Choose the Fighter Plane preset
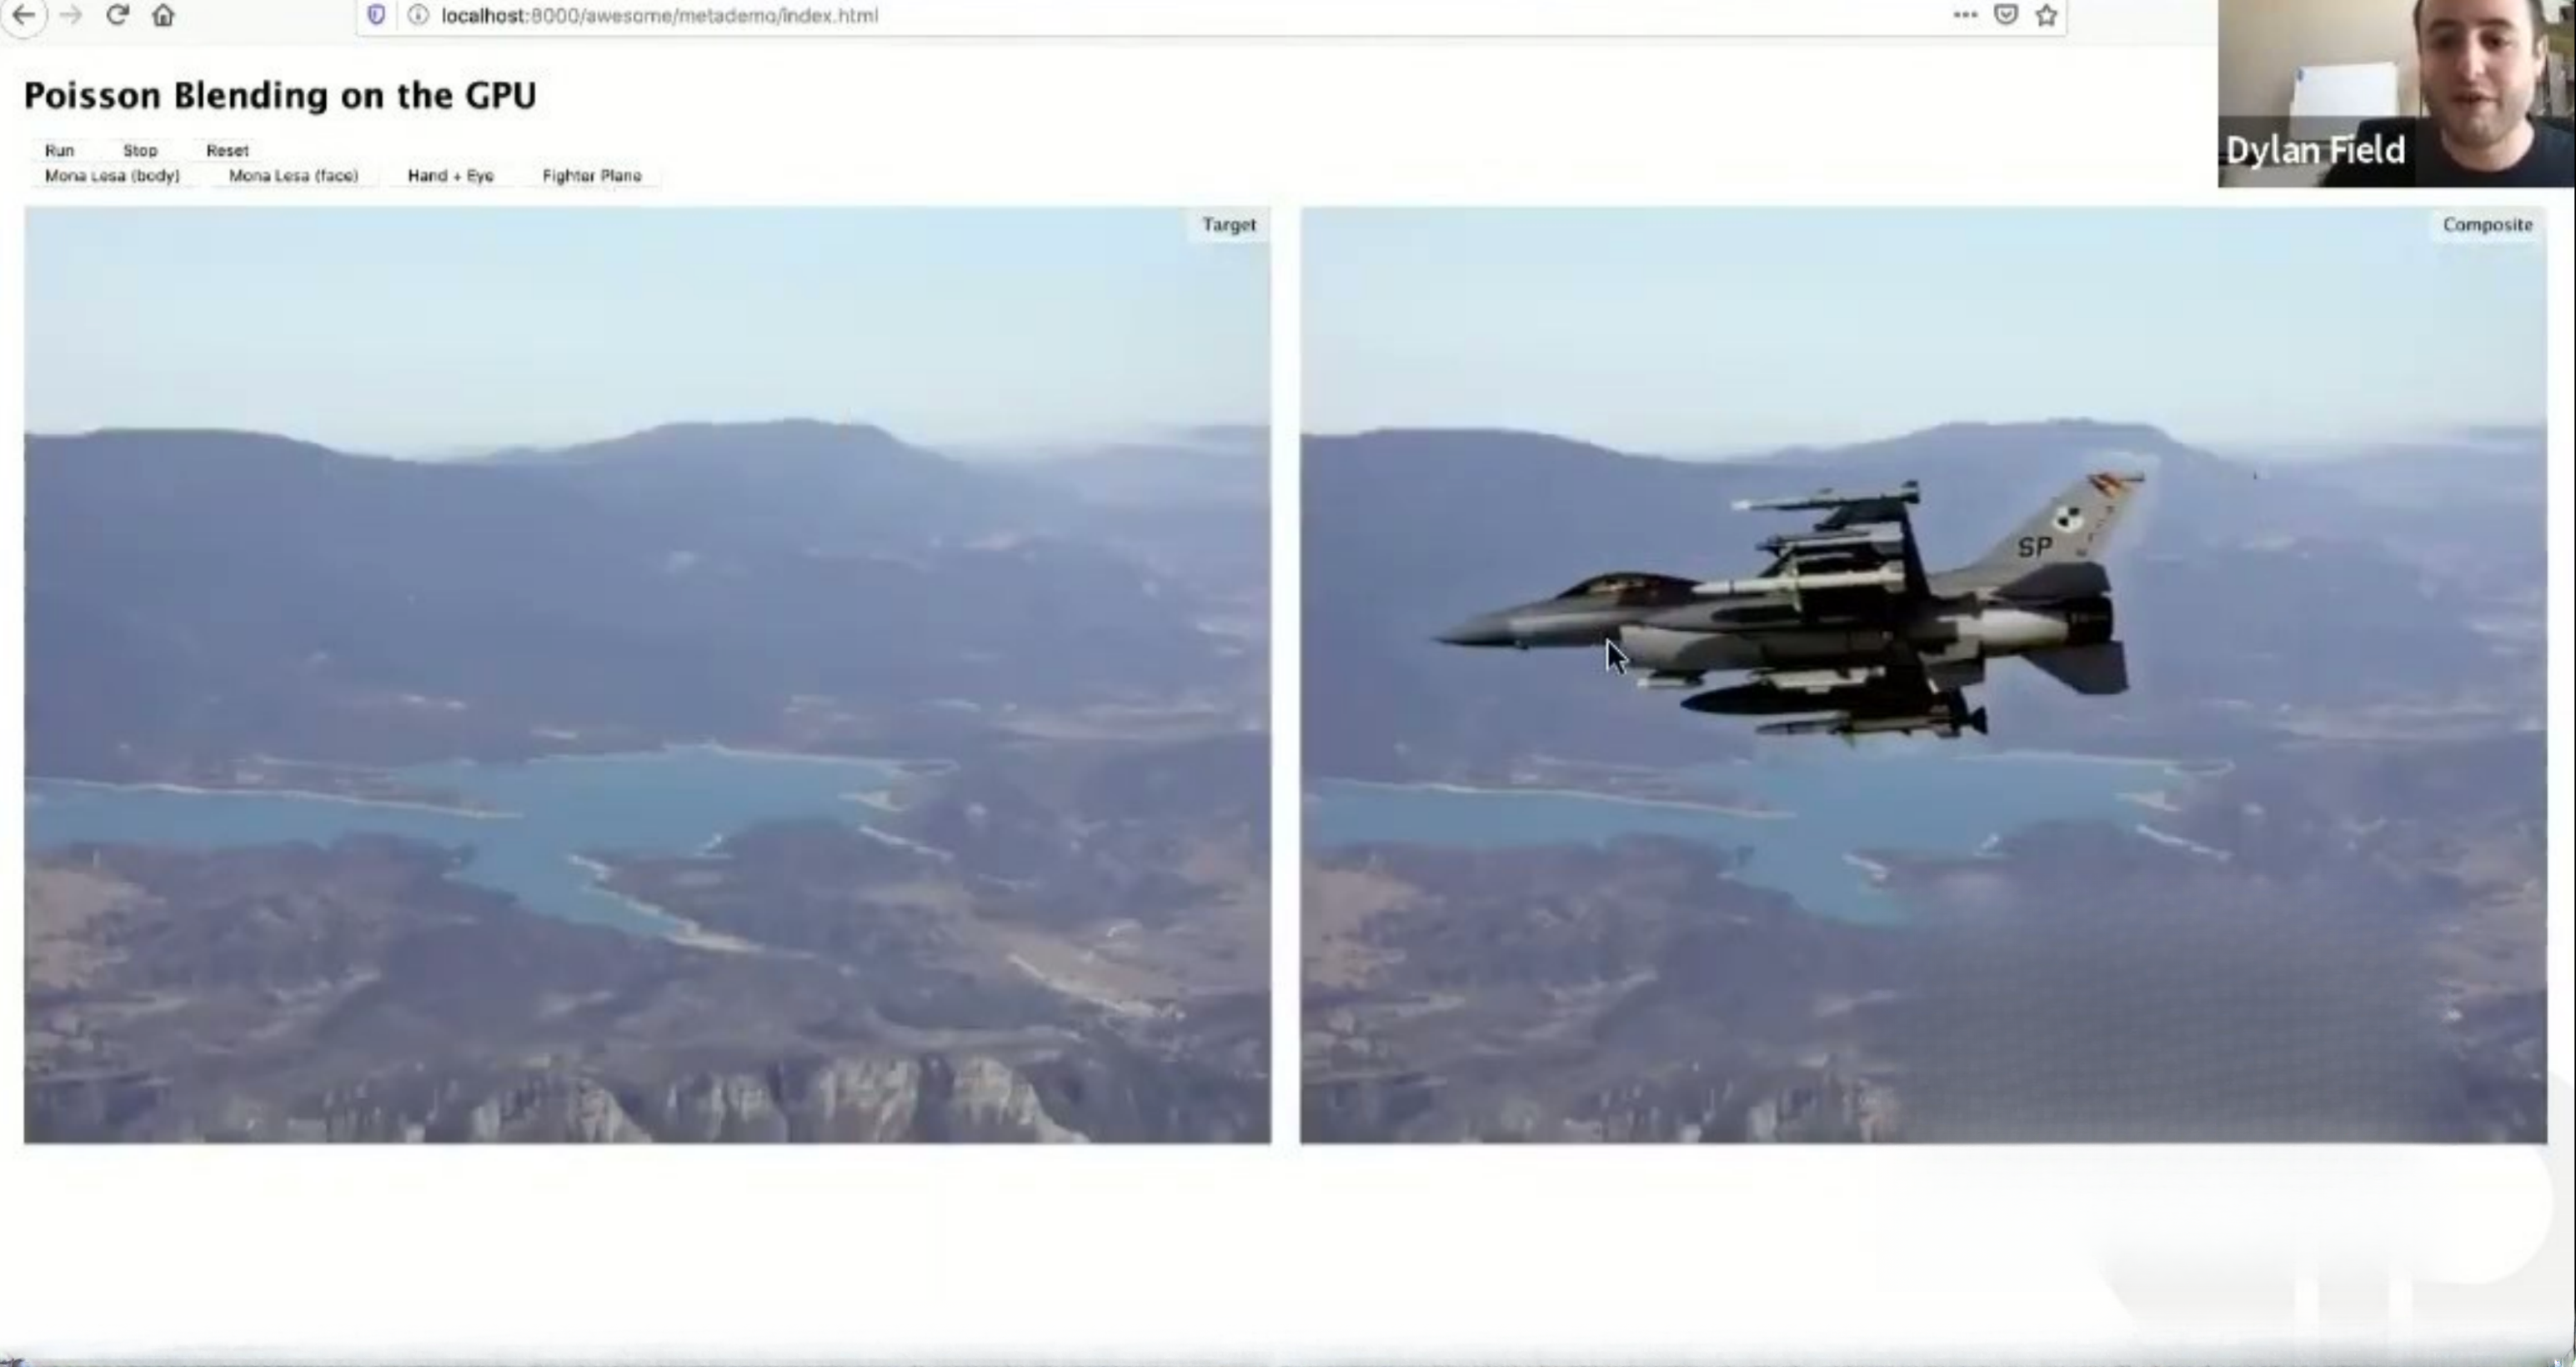The image size is (2576, 1367). [591, 176]
